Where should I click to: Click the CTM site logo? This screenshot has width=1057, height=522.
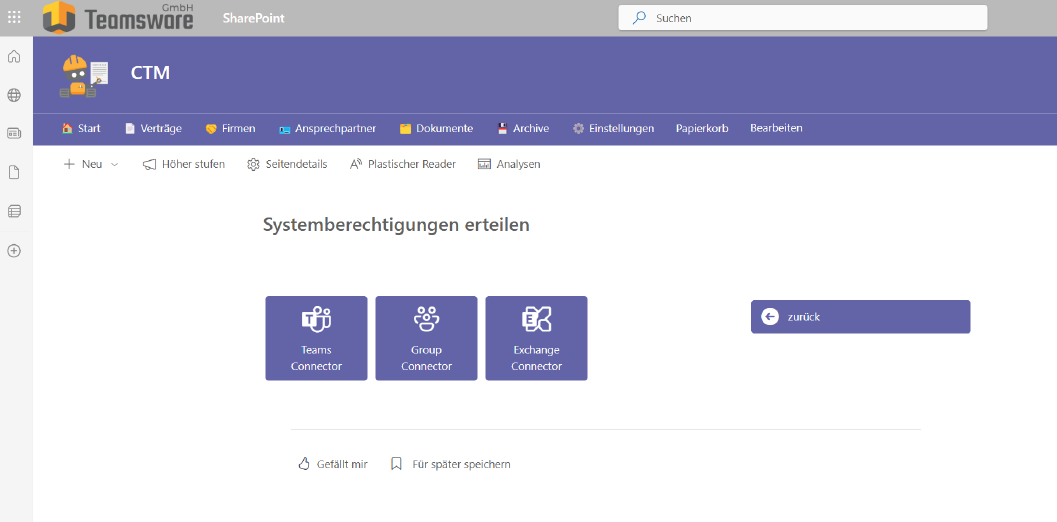pos(84,75)
